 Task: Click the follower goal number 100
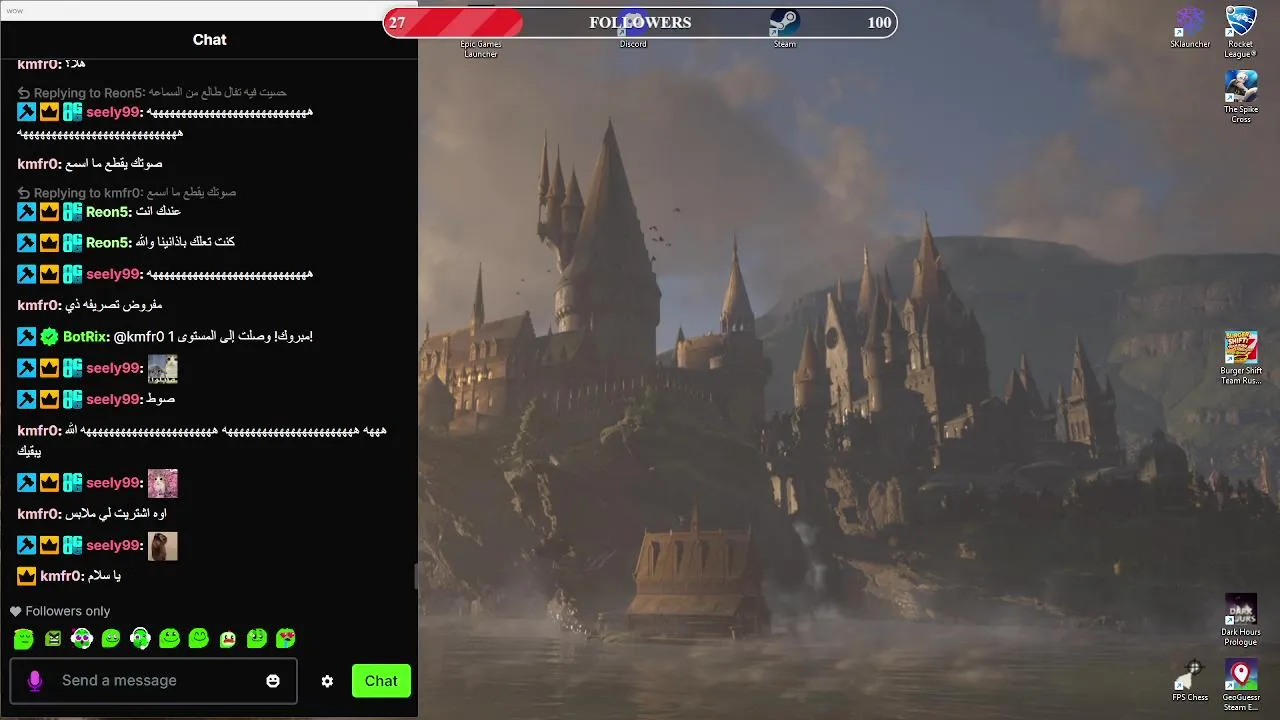(879, 23)
